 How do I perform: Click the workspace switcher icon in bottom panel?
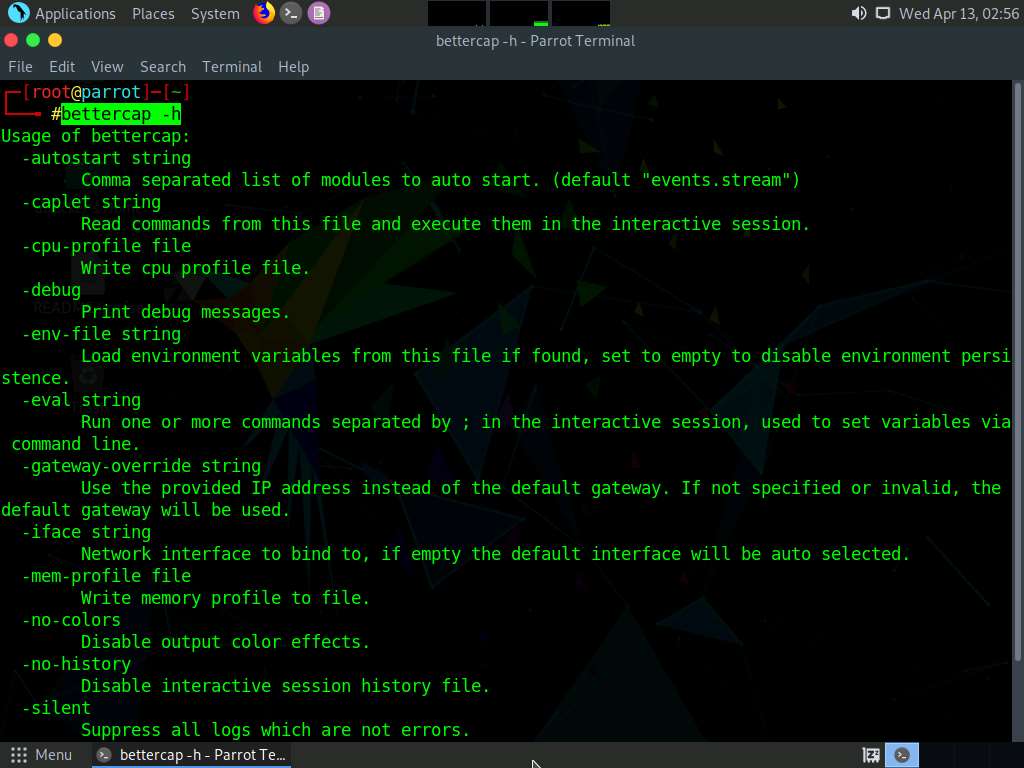[x=871, y=755]
